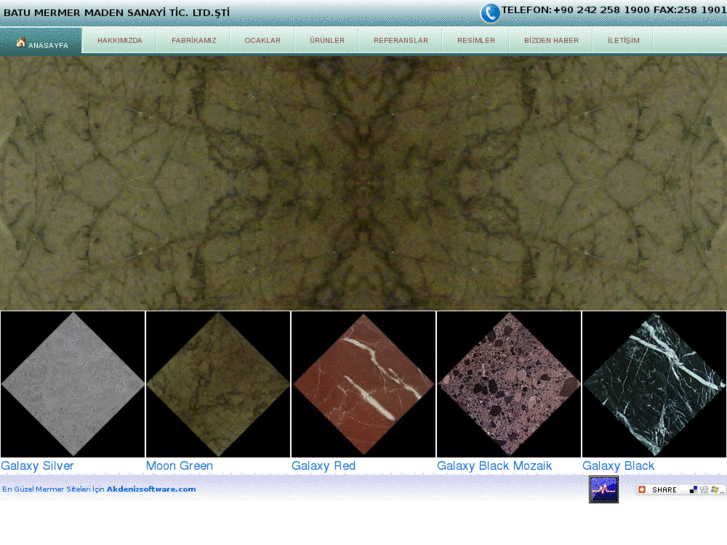Follow the Moon Green link
The image size is (727, 545).
(x=179, y=466)
